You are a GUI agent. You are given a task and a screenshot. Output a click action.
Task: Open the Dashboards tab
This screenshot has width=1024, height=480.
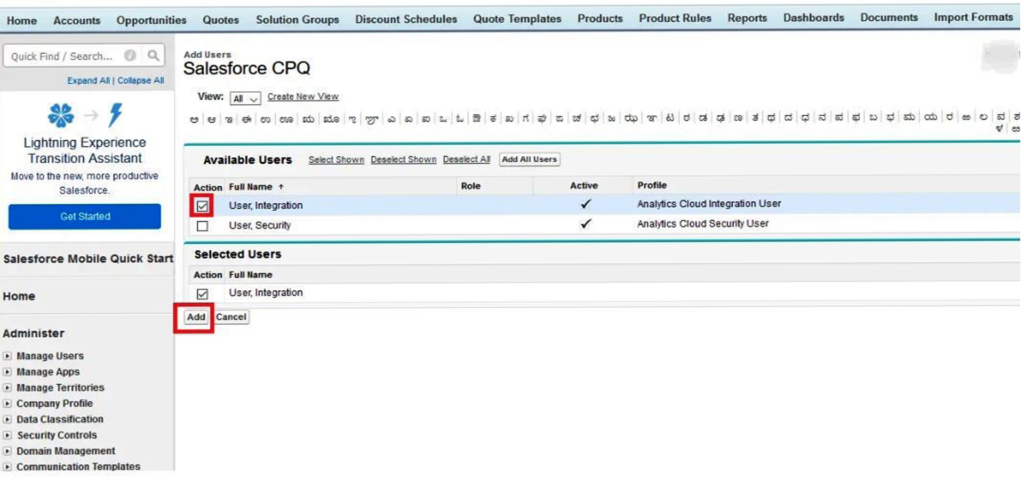[x=814, y=18]
